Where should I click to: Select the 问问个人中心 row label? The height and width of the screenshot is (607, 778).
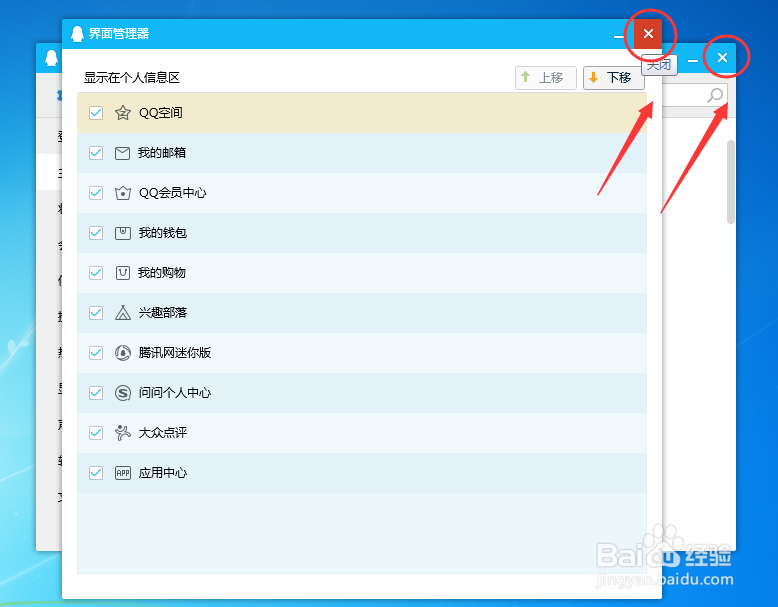[175, 393]
